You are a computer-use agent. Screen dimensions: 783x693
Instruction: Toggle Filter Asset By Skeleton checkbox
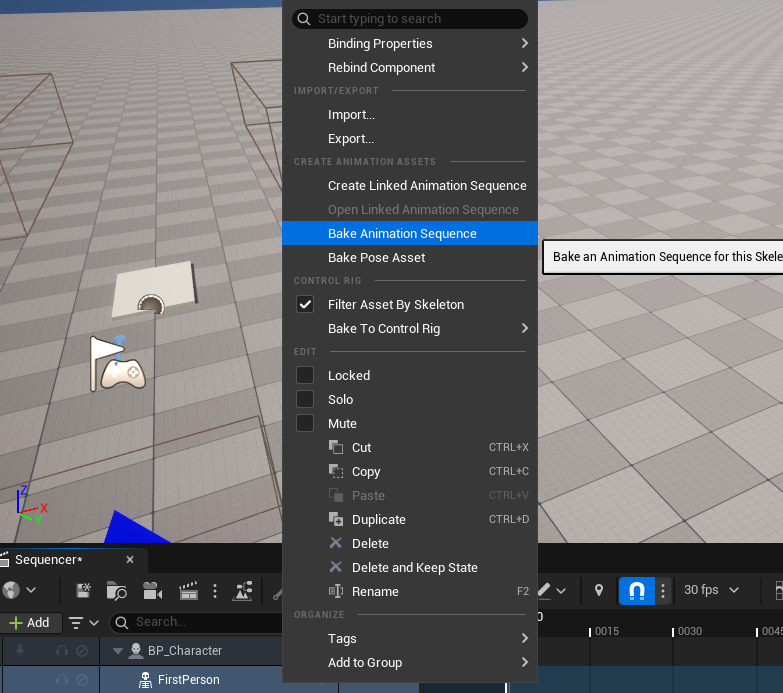click(305, 304)
